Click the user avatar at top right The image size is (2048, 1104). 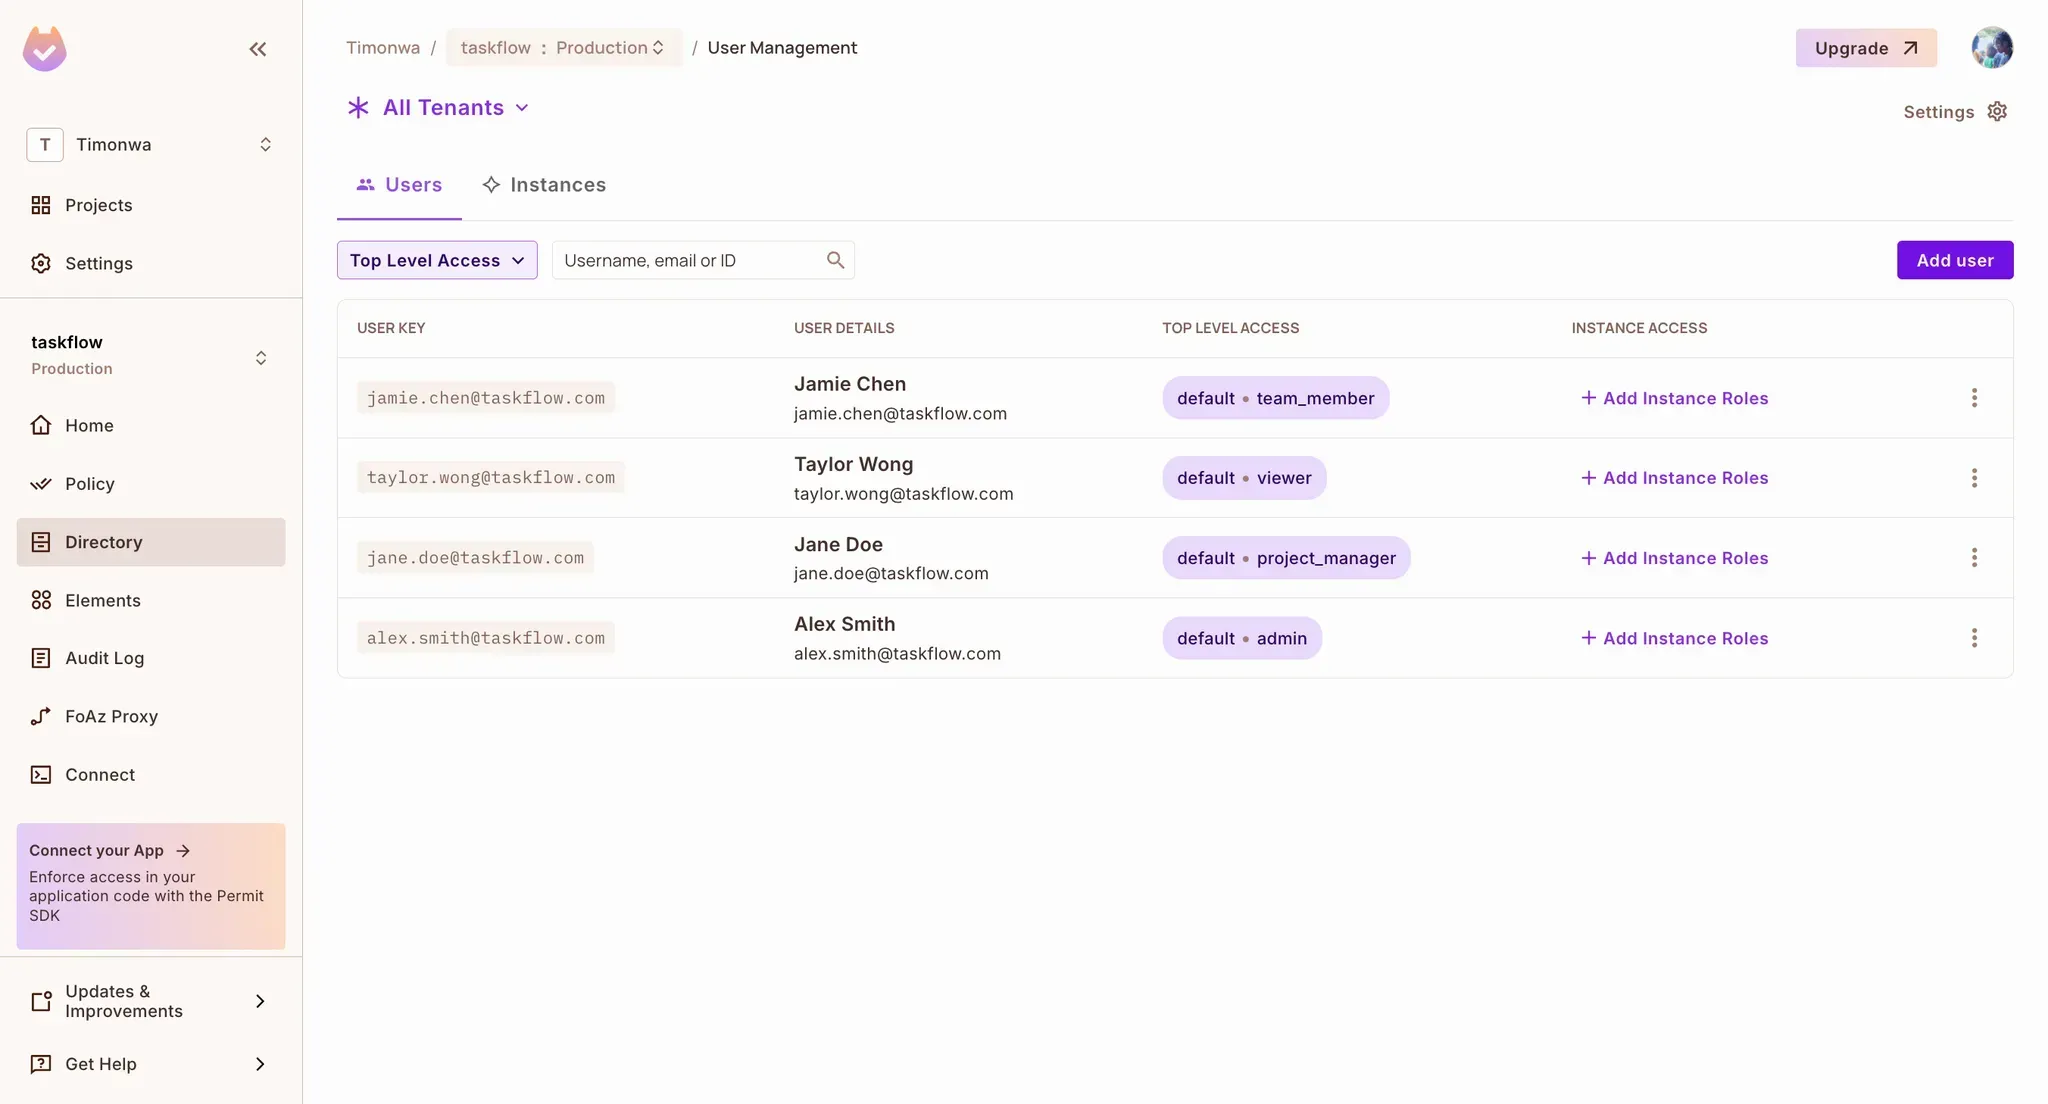point(1991,48)
